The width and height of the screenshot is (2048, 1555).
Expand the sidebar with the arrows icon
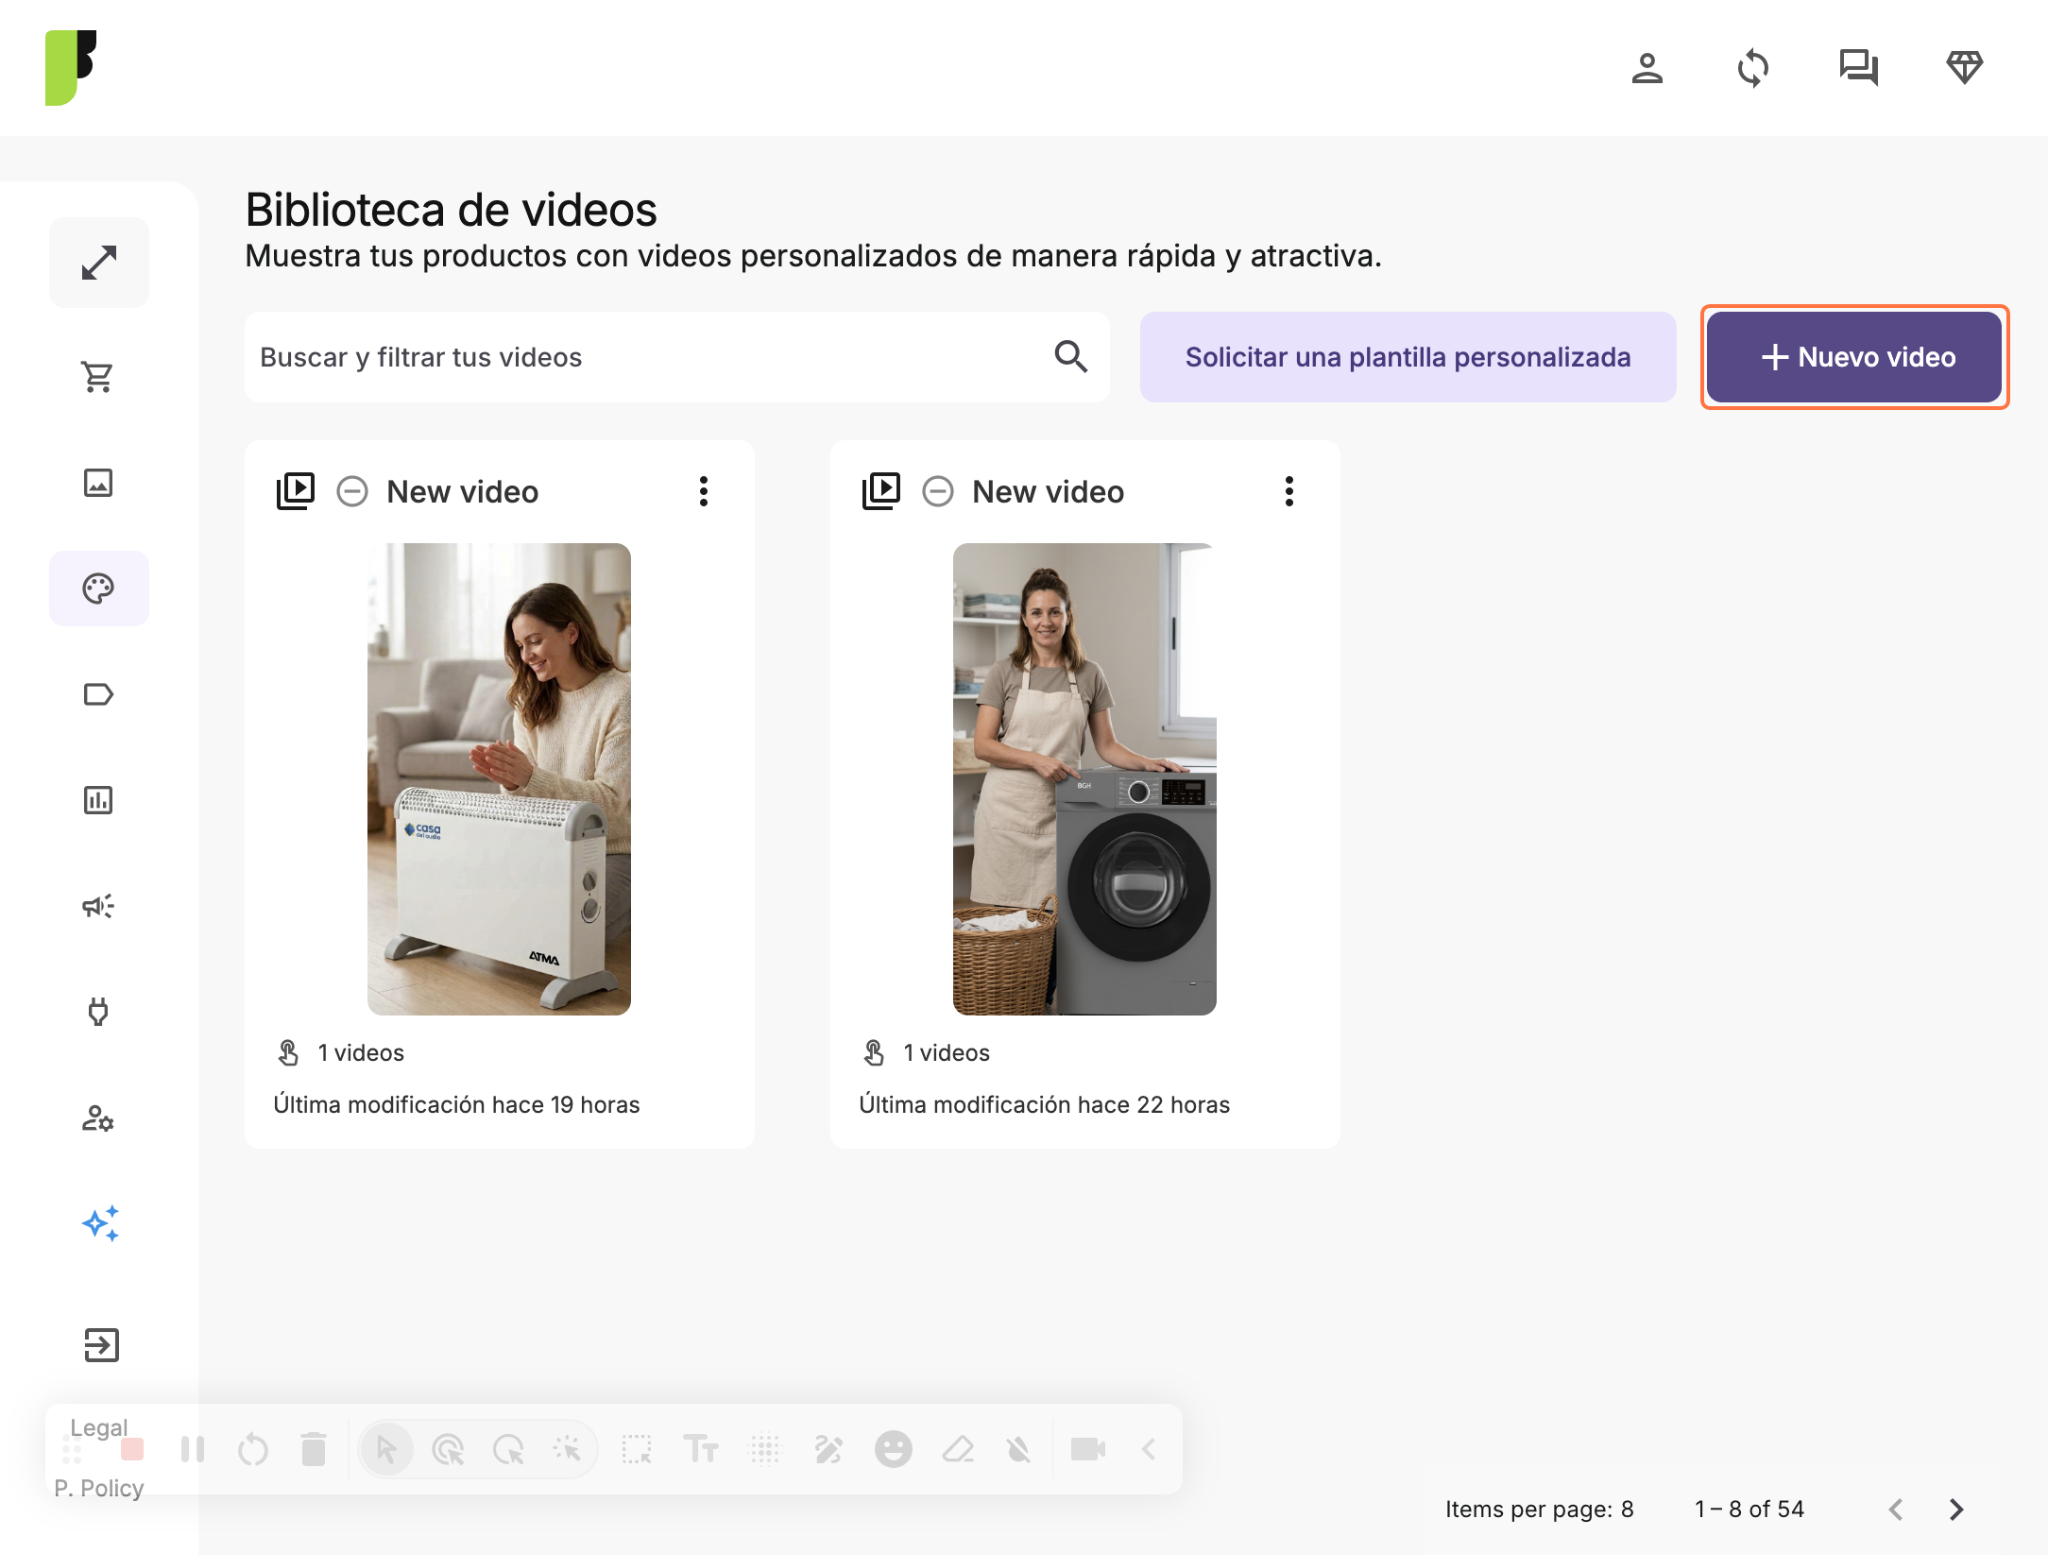(x=98, y=262)
